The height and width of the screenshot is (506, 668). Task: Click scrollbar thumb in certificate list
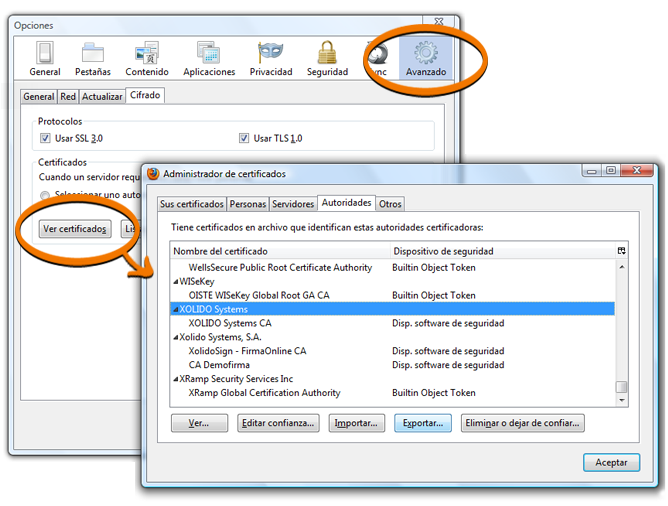click(622, 386)
